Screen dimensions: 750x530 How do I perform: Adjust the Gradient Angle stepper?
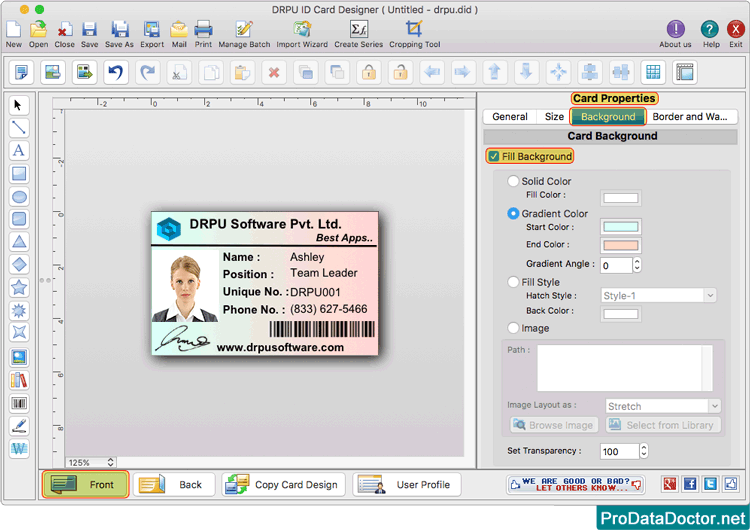click(637, 265)
